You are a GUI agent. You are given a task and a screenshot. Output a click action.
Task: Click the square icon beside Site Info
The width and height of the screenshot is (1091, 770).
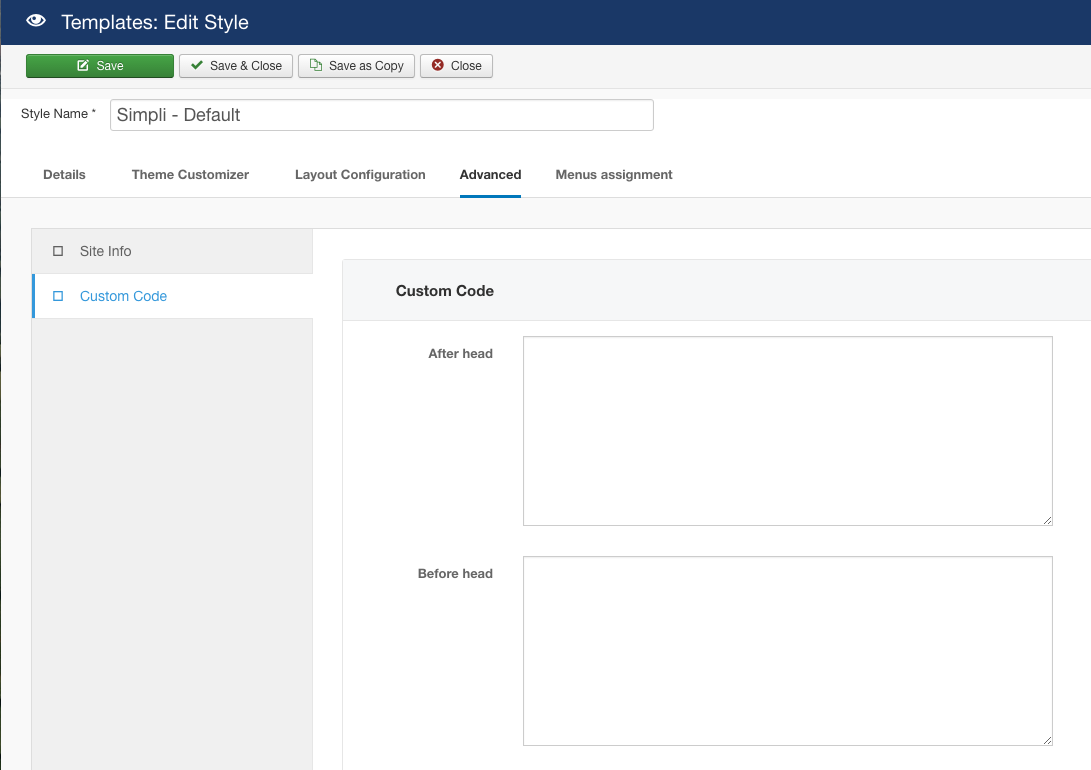coord(58,251)
